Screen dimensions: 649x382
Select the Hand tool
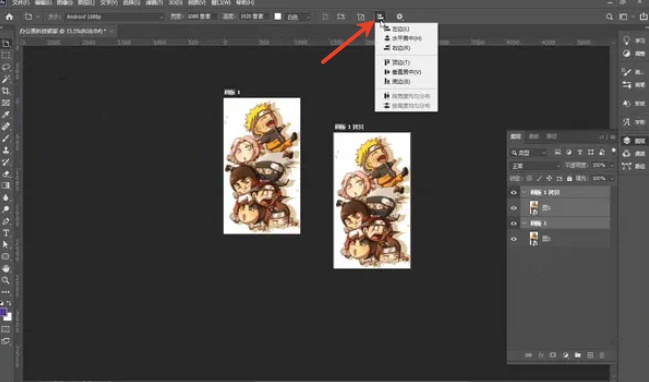point(6,269)
